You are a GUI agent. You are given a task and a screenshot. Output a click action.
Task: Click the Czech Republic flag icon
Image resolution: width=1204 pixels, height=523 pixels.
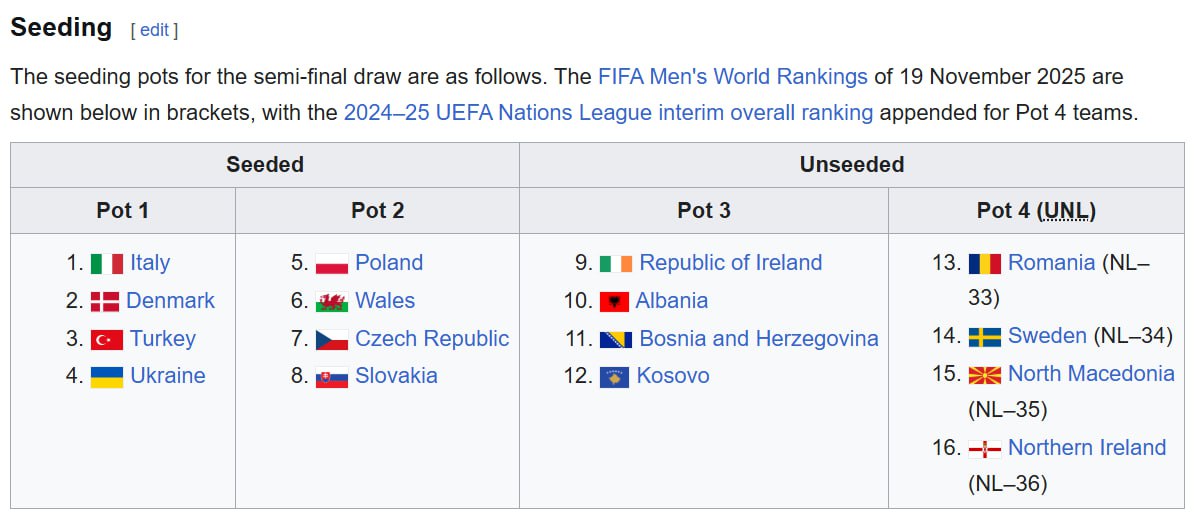[332, 340]
